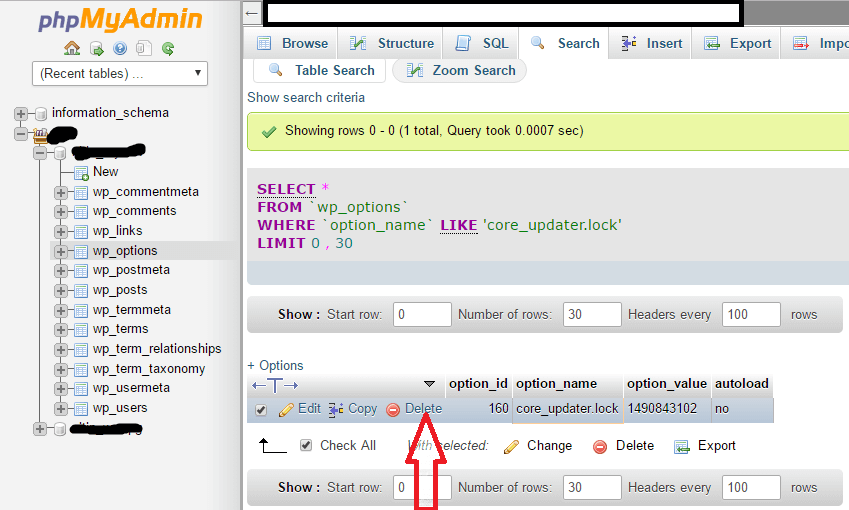The image size is (849, 510).
Task: Click the Edit link for row 160
Action: pyautogui.click(x=309, y=409)
